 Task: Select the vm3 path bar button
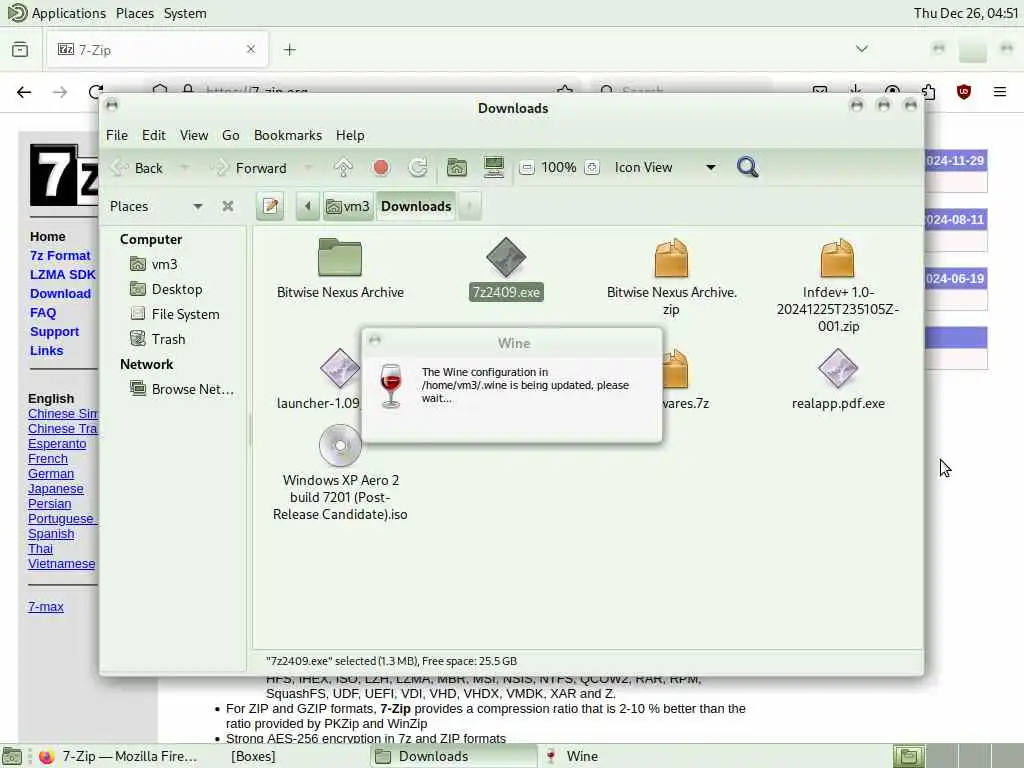[348, 206]
